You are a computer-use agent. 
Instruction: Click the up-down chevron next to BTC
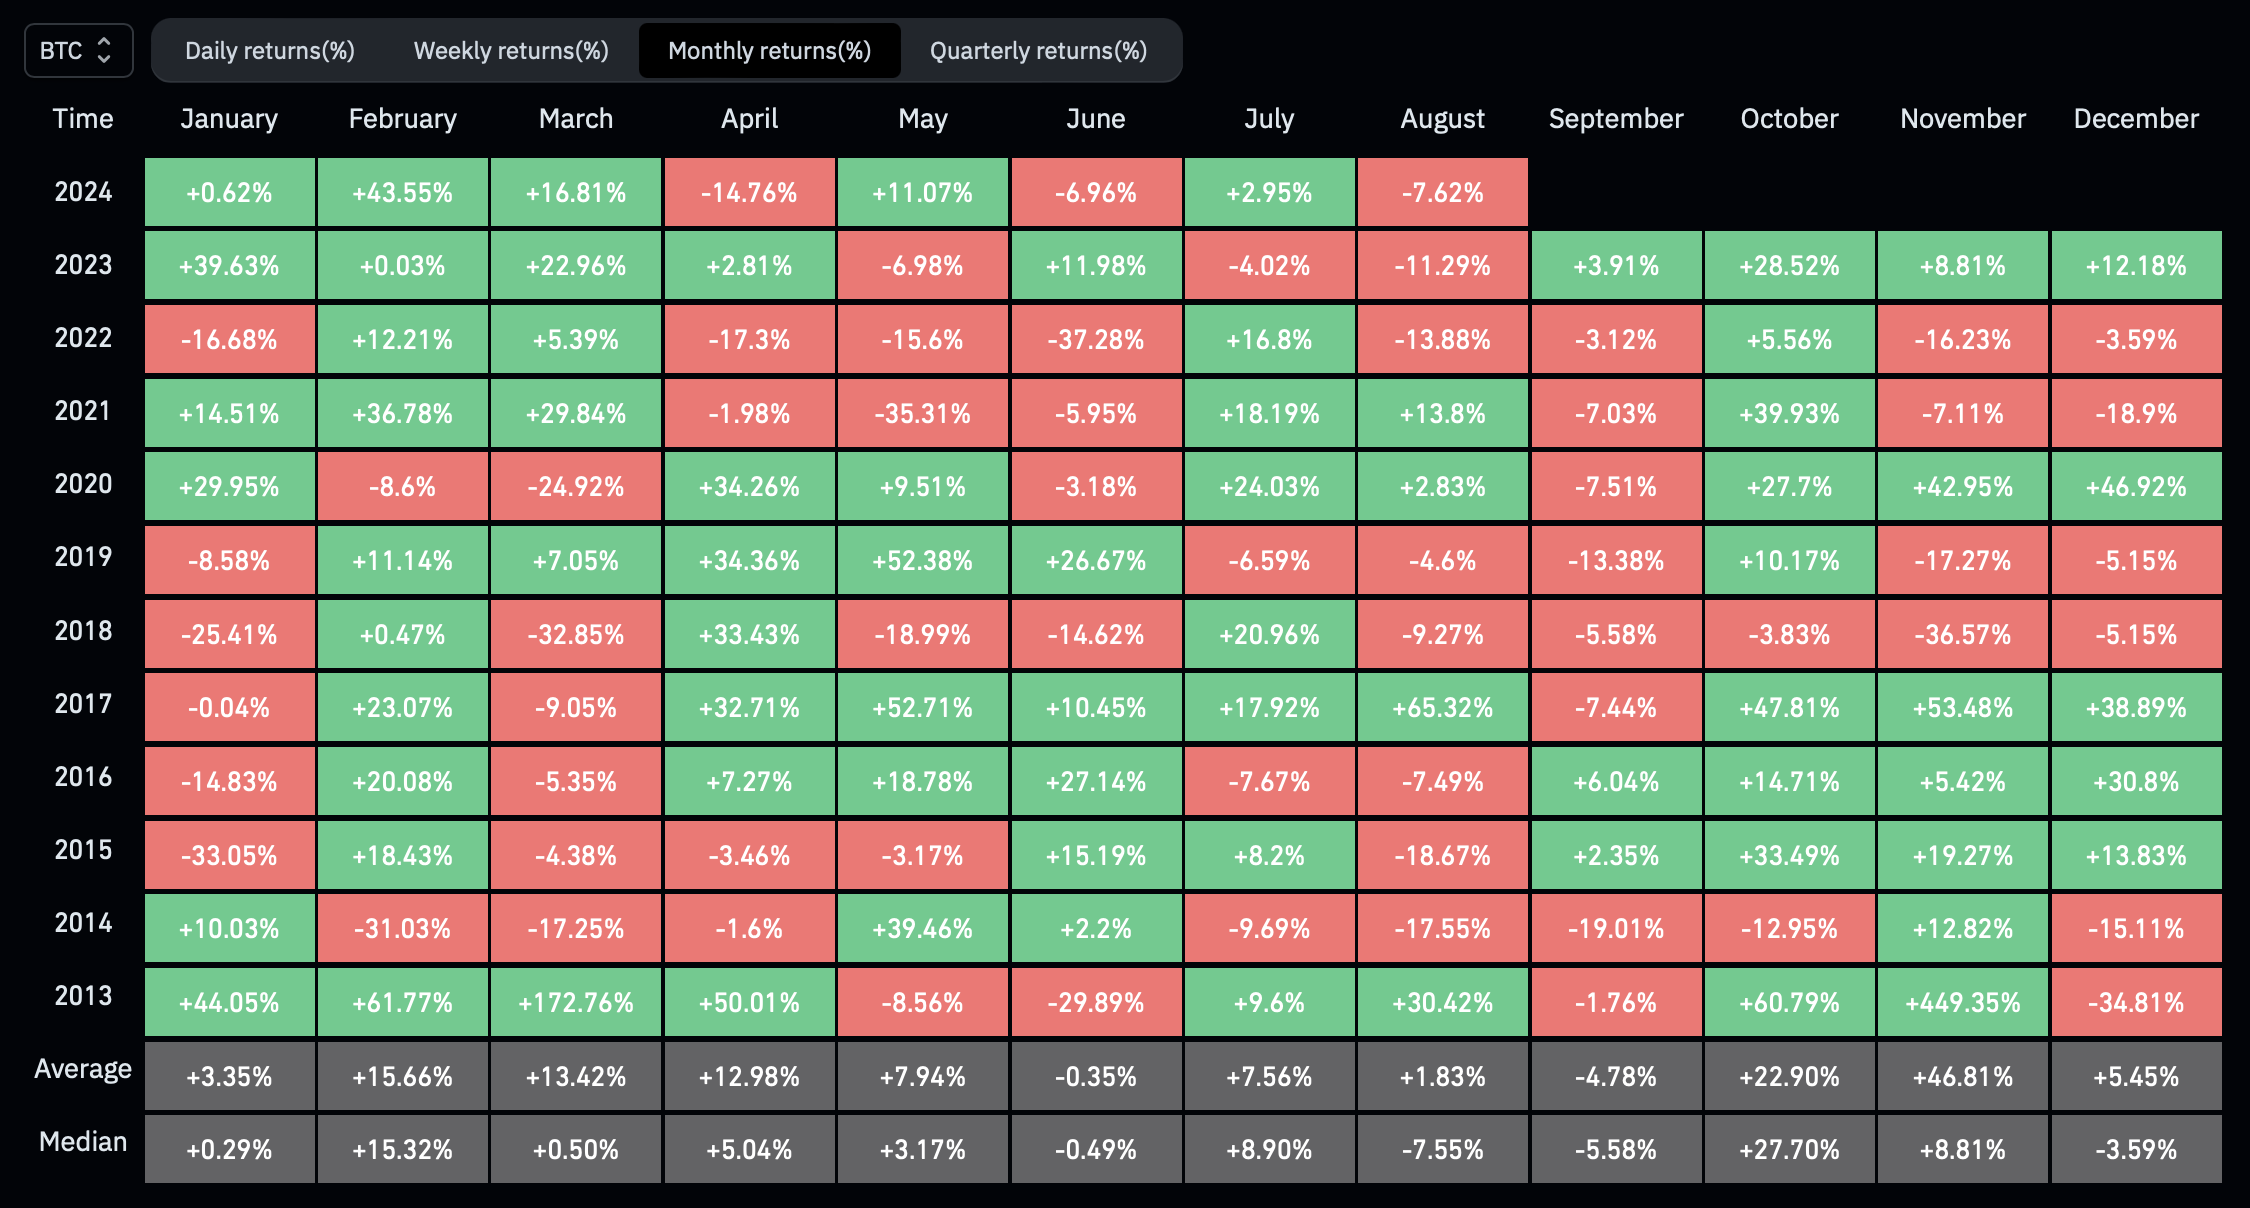coord(104,51)
